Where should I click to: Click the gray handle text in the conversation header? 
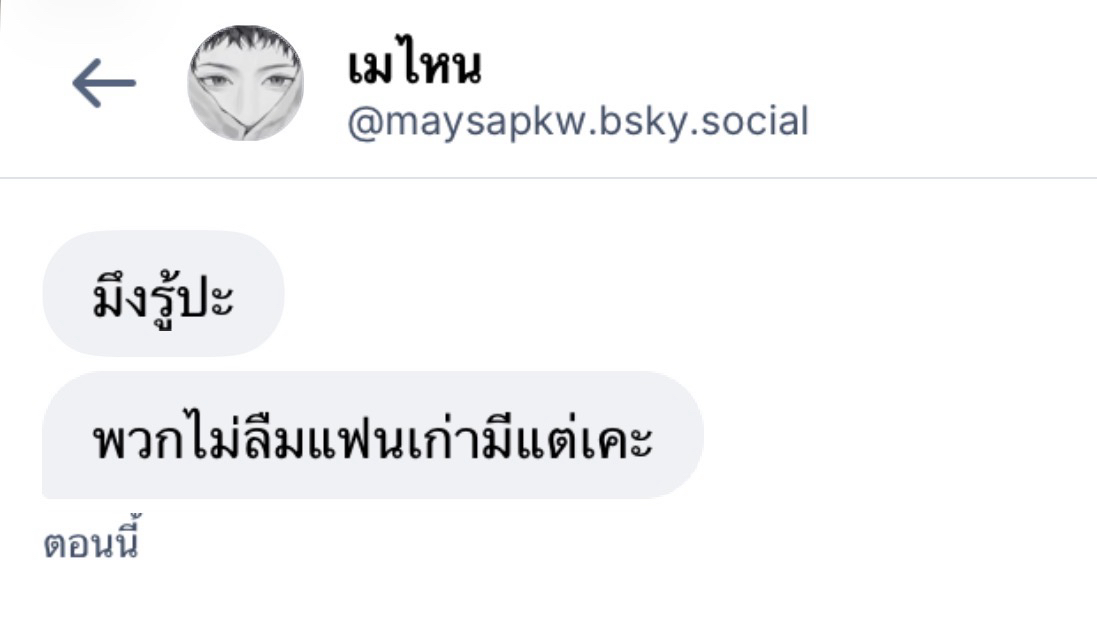tap(578, 121)
